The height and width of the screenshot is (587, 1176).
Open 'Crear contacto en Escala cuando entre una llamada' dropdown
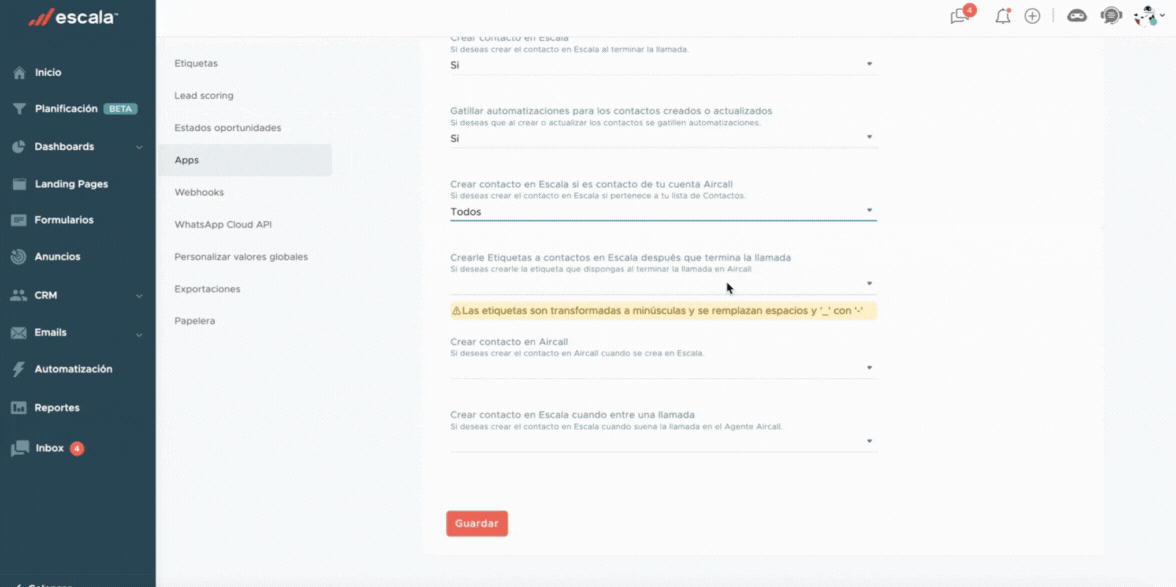[663, 442]
